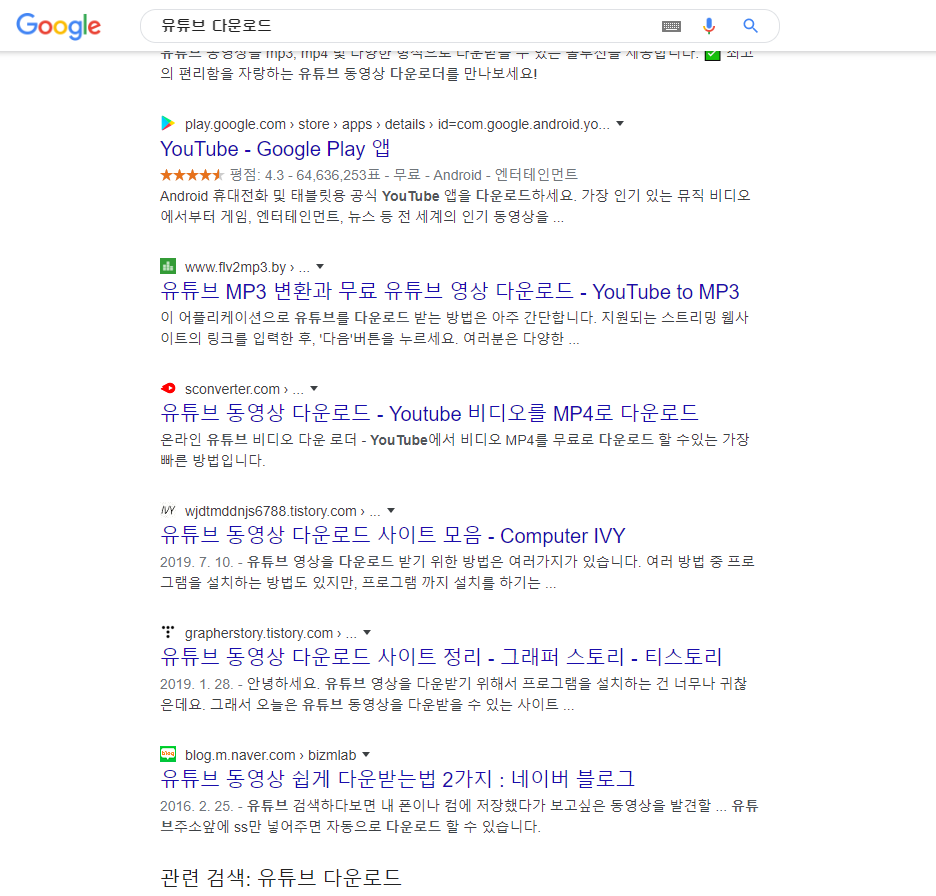Open '유튜브 동영상 다운로드 사이트 모음 - Computer IVY'
Viewport: 936px width, 896px height.
pos(393,535)
